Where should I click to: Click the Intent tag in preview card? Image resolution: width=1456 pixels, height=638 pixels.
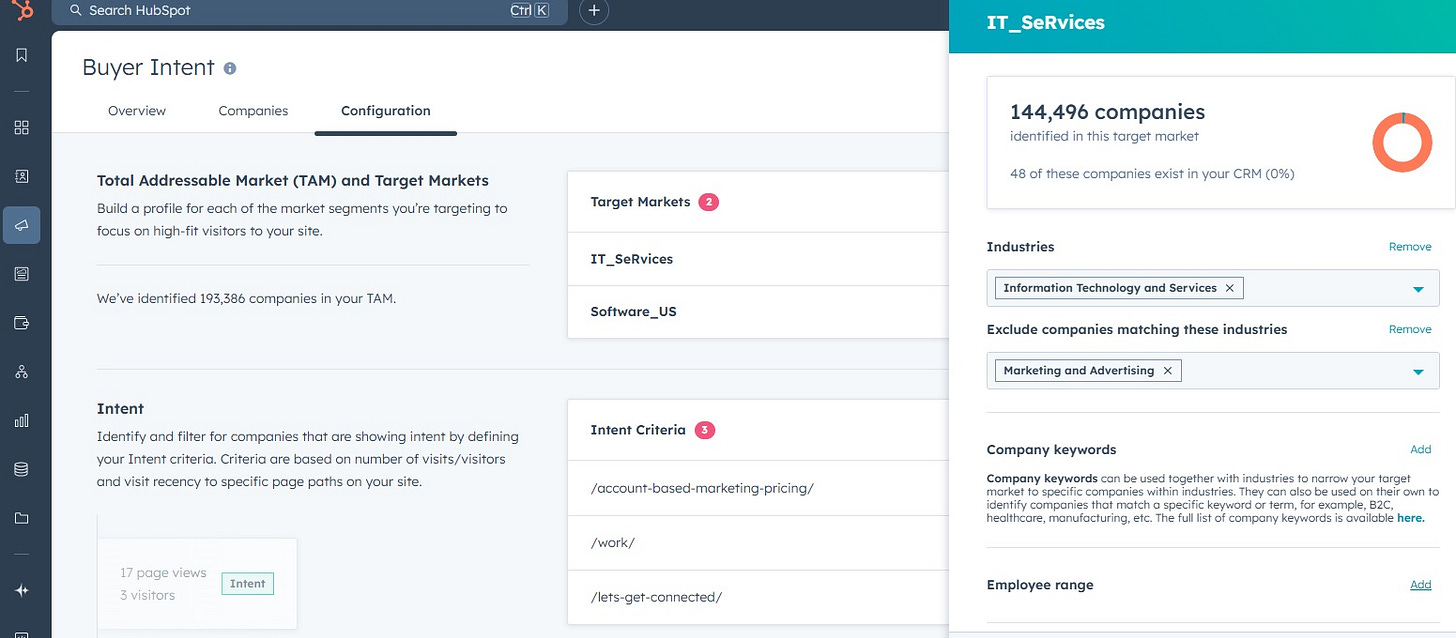coord(248,584)
